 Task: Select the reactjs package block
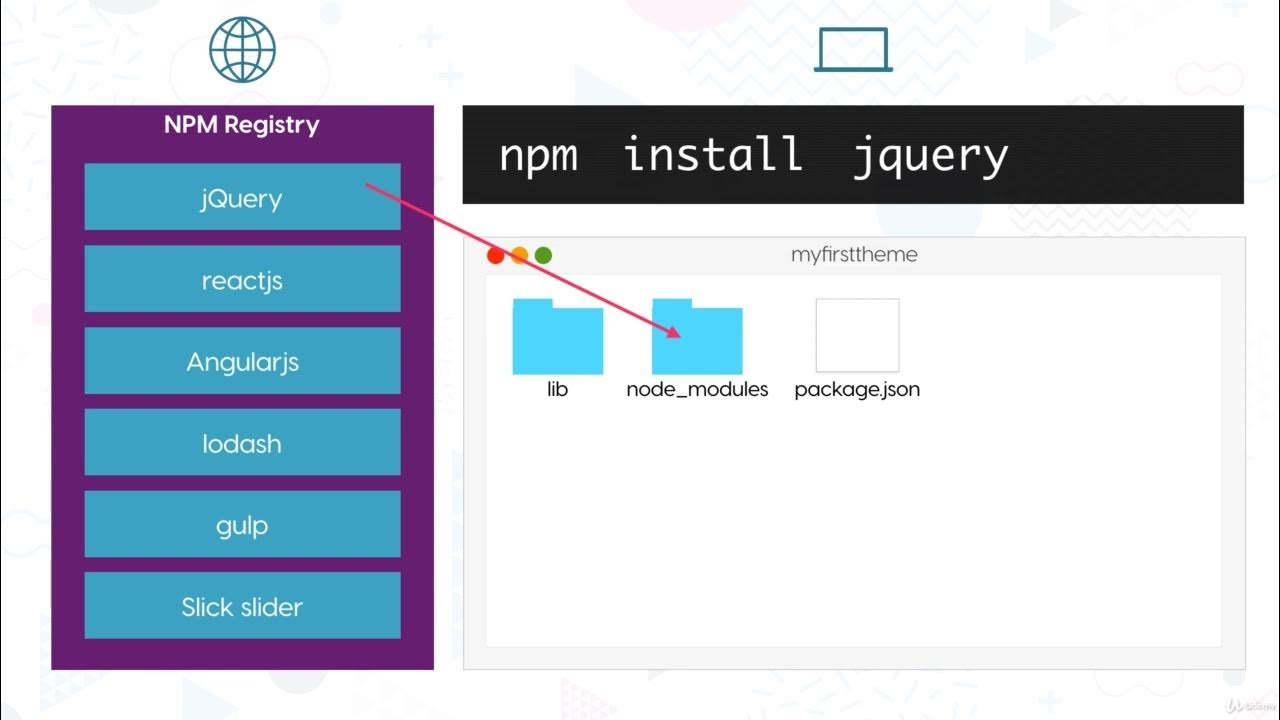point(242,279)
